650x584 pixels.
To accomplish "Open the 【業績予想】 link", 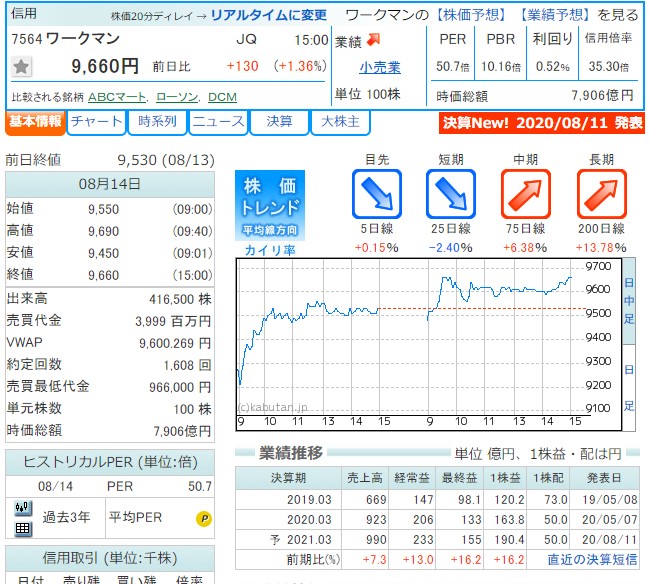I will [x=555, y=15].
